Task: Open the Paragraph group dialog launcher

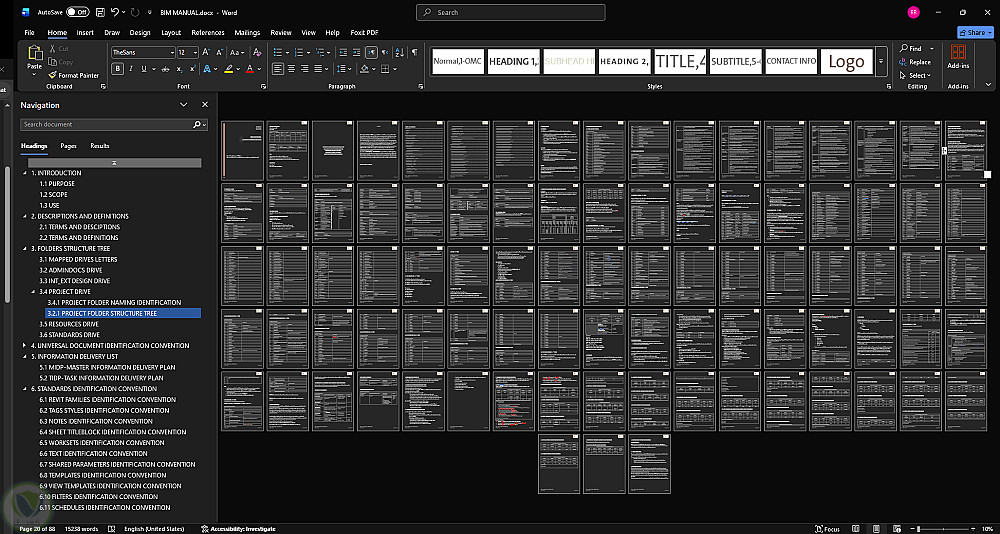Action: pos(421,86)
